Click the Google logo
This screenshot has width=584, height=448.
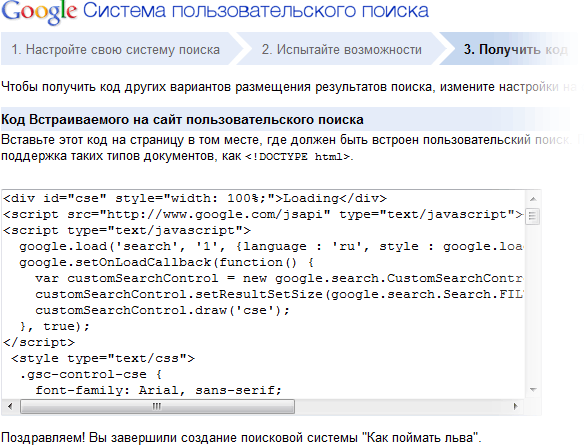tap(39, 12)
